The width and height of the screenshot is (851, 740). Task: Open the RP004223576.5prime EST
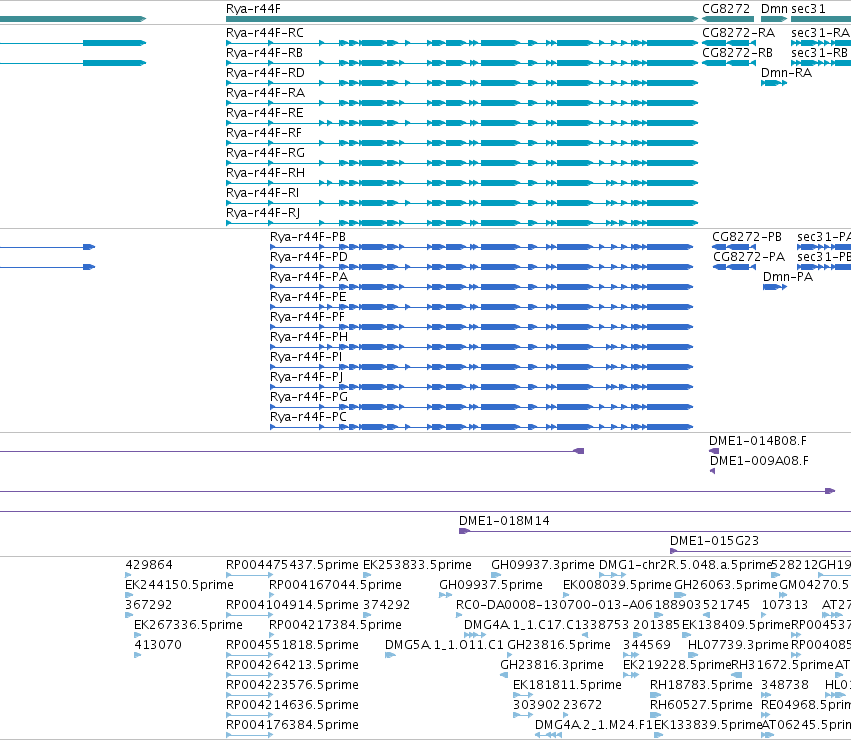point(293,686)
